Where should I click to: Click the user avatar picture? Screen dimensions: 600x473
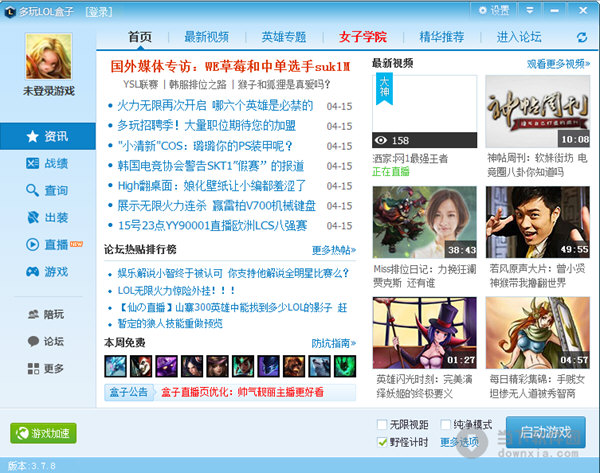click(48, 56)
